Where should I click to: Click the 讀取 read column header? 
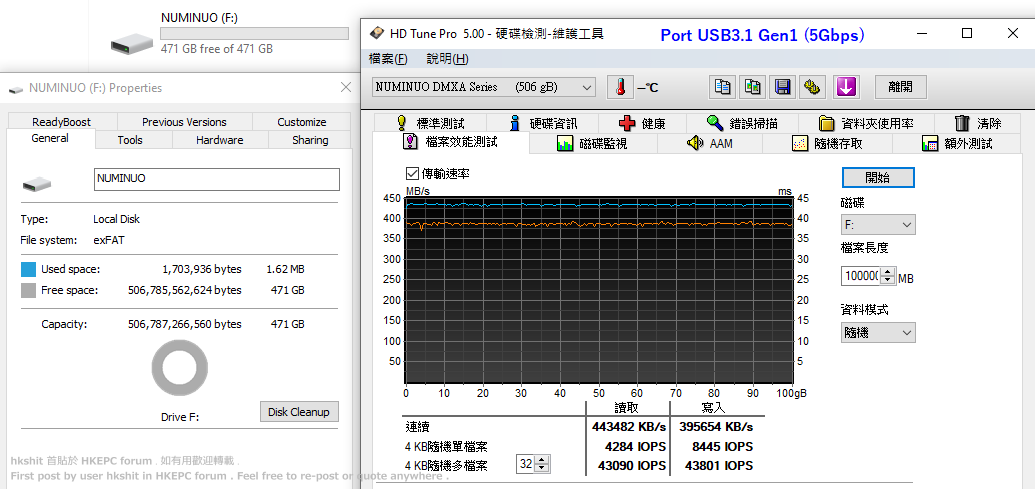(x=626, y=408)
